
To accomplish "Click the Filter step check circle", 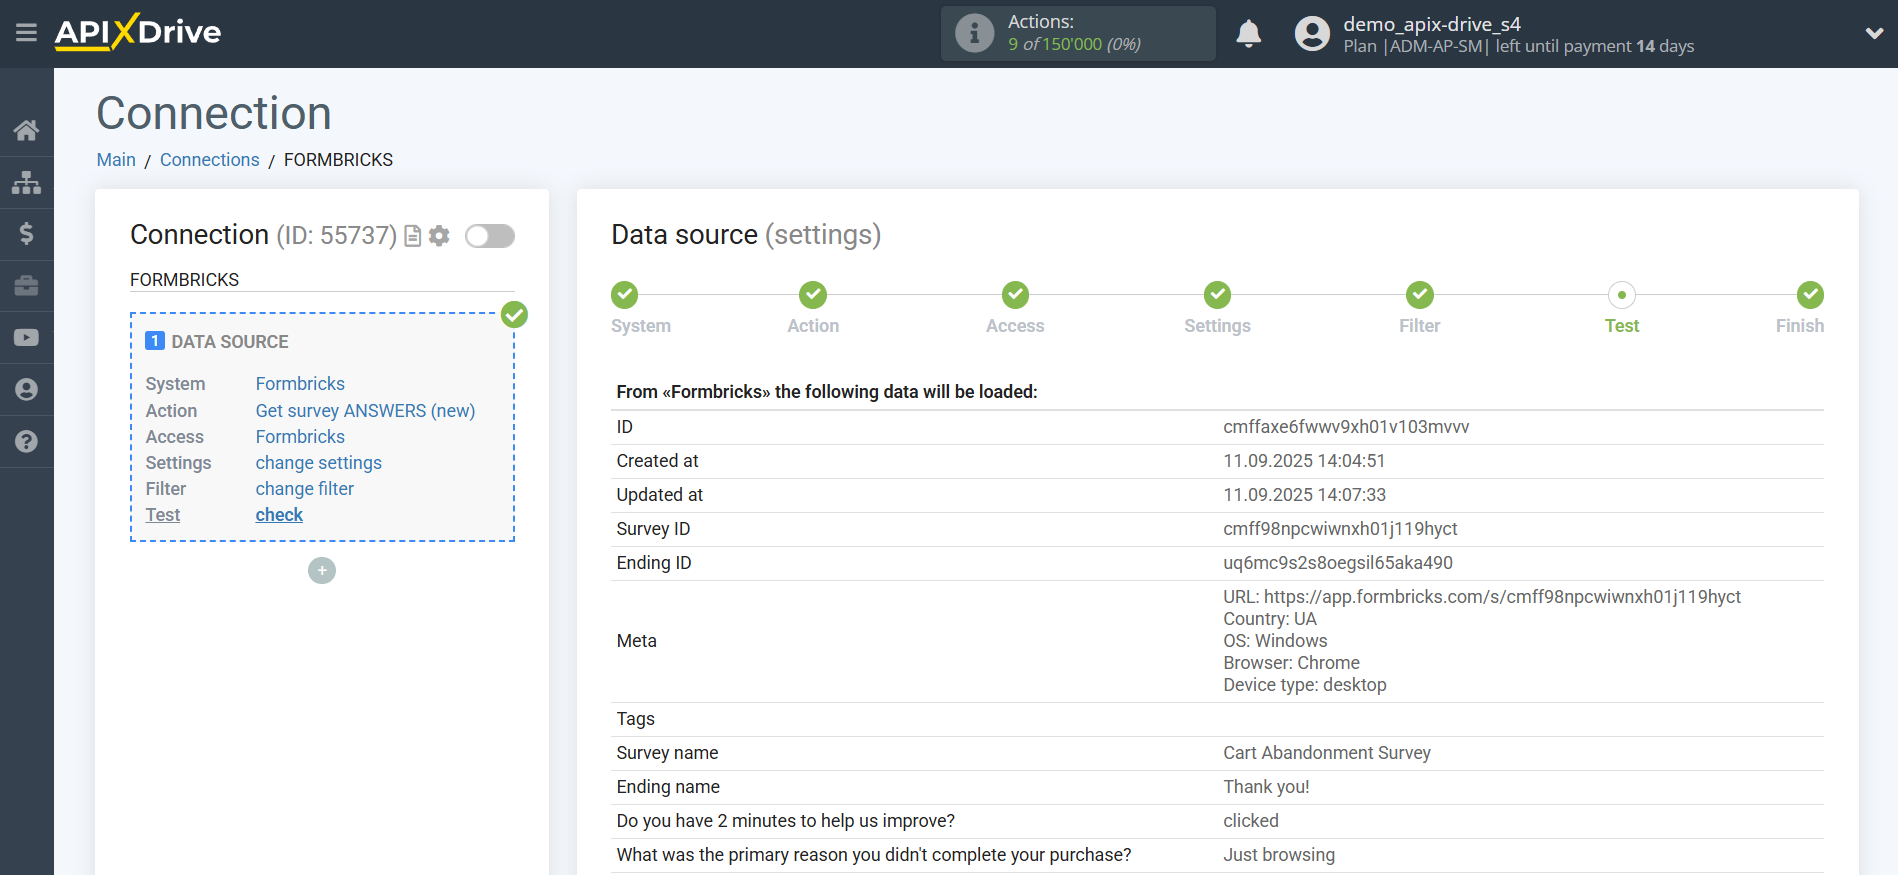I will coord(1419,295).
